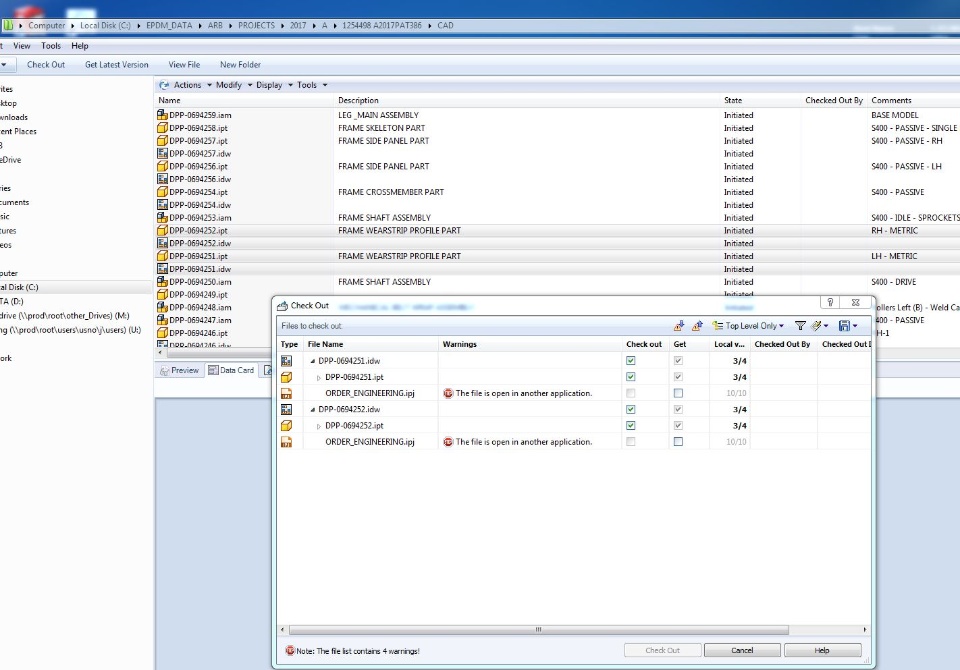The image size is (960, 670).
Task: Click the assembly icon of DPP-0694259.iam
Action: 162,115
